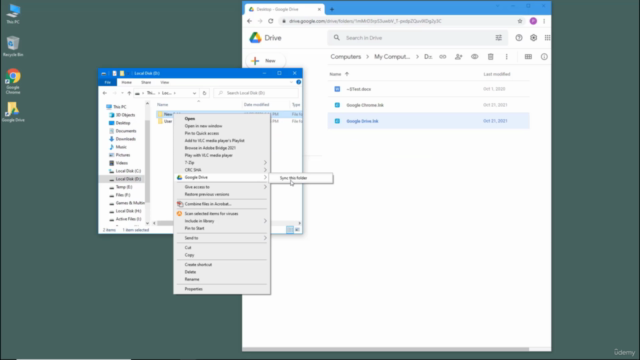
Task: Click the share person icon in Drive
Action: click(x=458, y=57)
